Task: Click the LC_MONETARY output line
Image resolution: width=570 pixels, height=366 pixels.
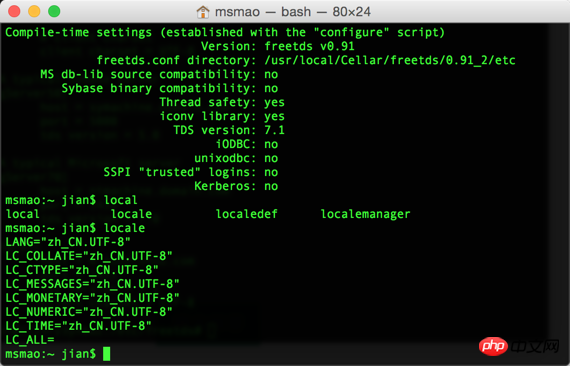Action: click(x=92, y=298)
